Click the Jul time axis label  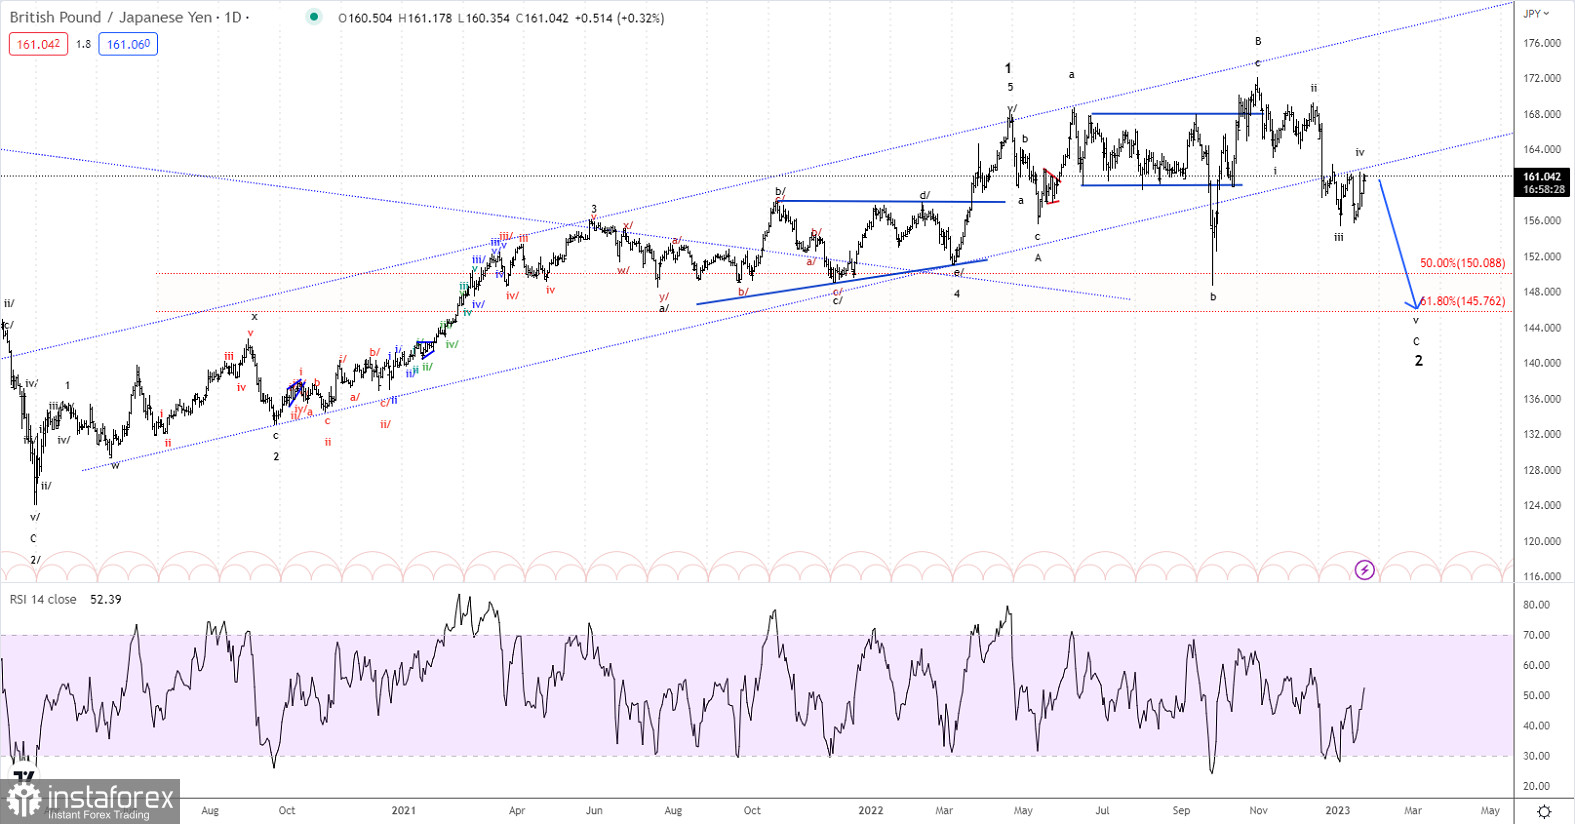tap(1102, 810)
